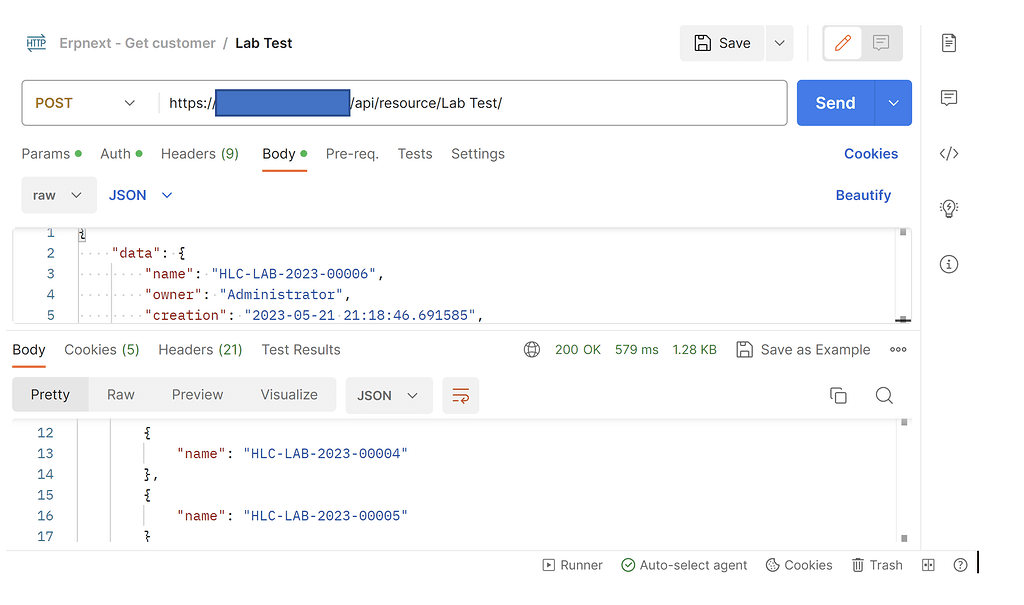Open the POST method dropdown
The image size is (1024, 605).
(x=86, y=103)
